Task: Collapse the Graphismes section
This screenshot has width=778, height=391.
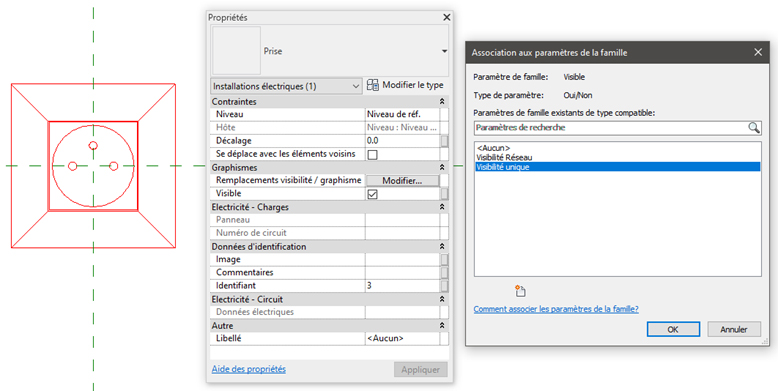Action: click(x=442, y=167)
